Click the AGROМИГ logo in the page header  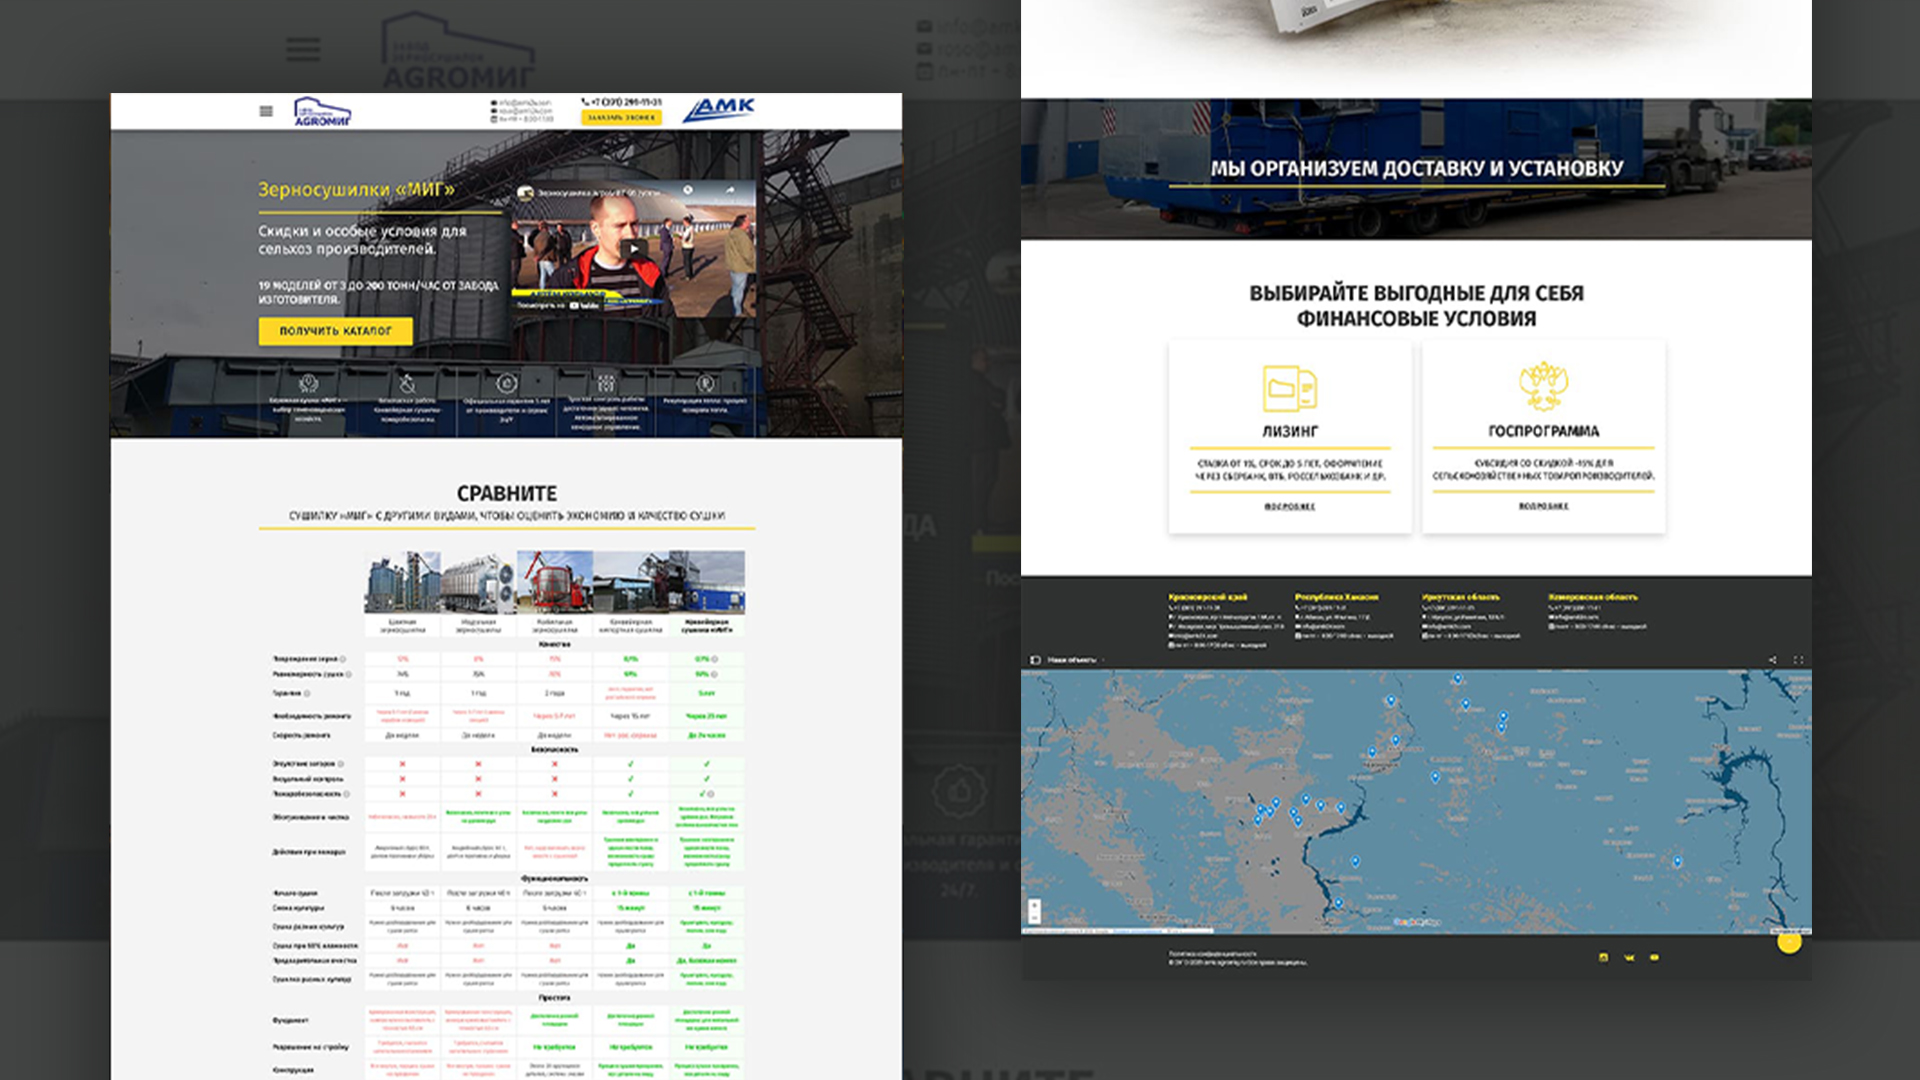(x=323, y=111)
